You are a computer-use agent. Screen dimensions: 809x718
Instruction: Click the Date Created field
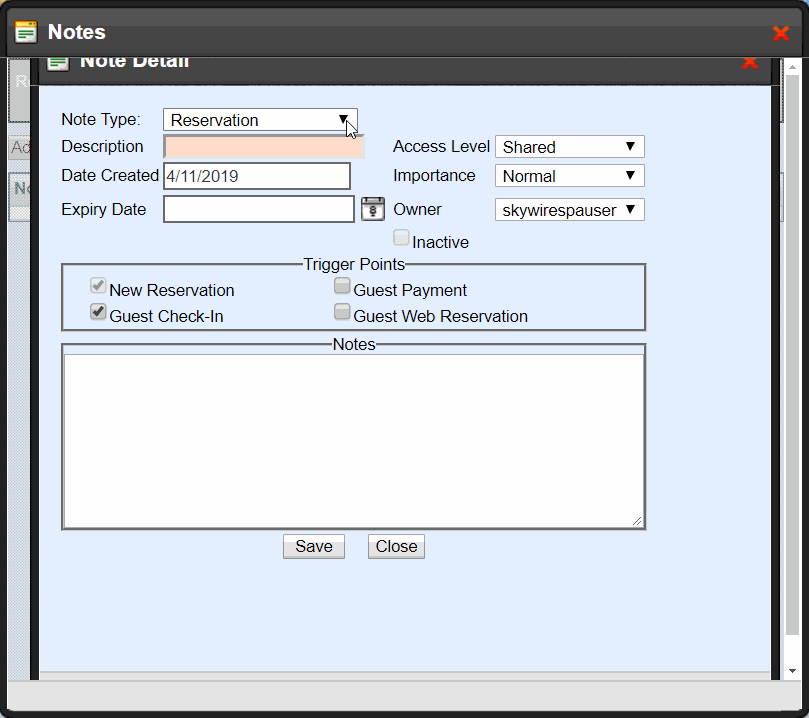(257, 176)
